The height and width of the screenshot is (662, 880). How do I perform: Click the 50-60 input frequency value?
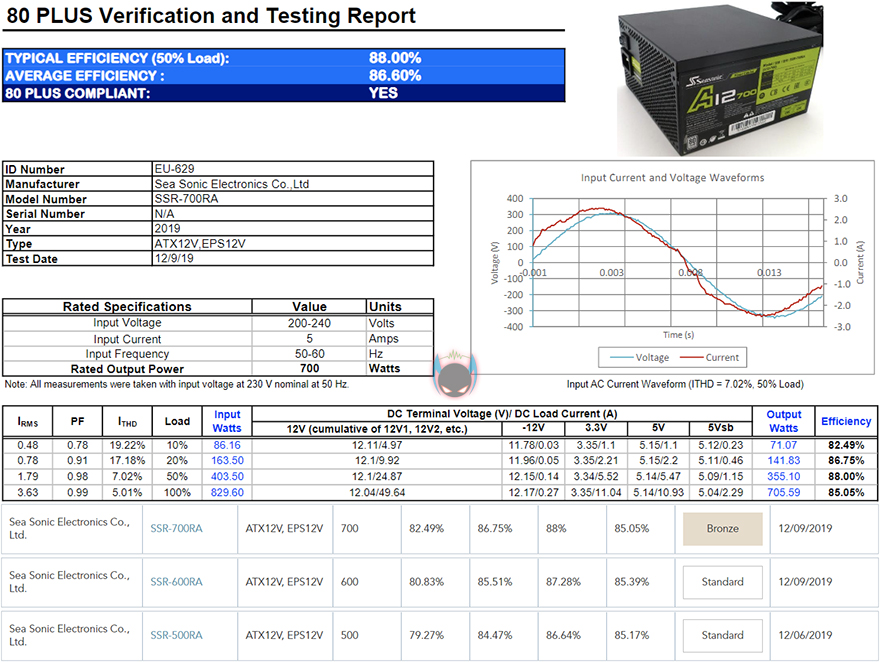coord(309,353)
